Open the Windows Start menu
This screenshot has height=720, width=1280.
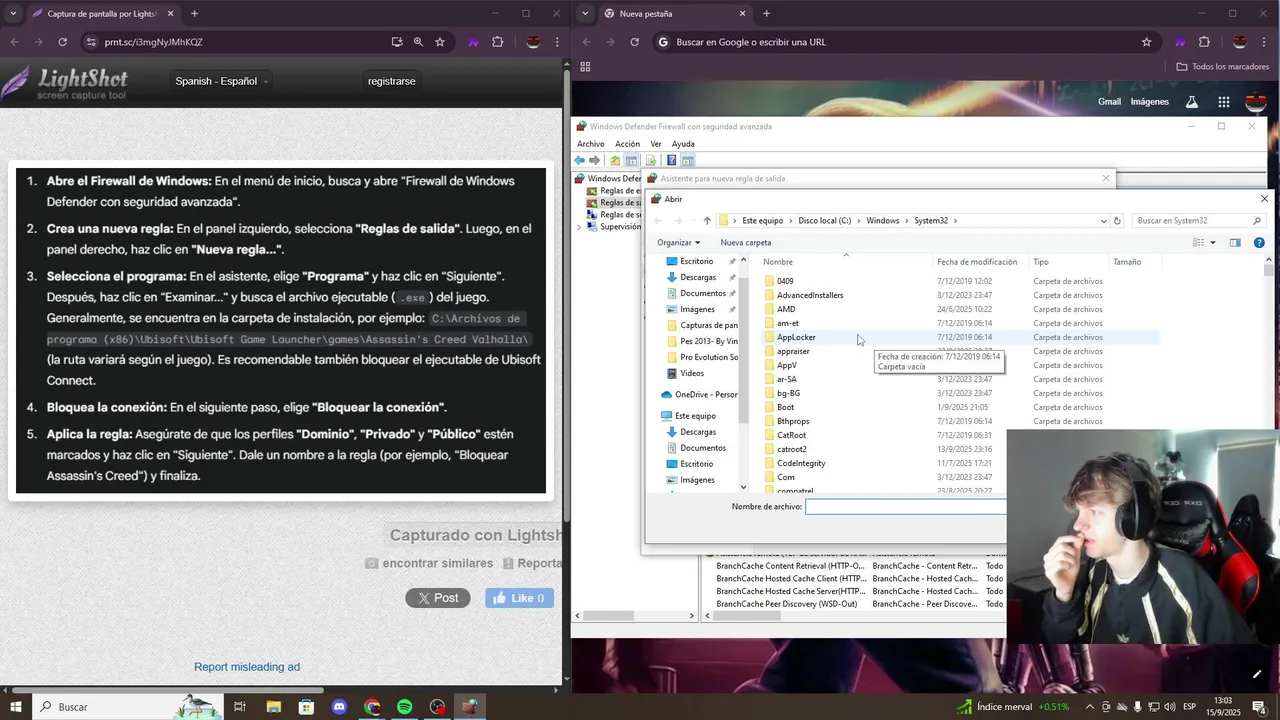click(16, 707)
